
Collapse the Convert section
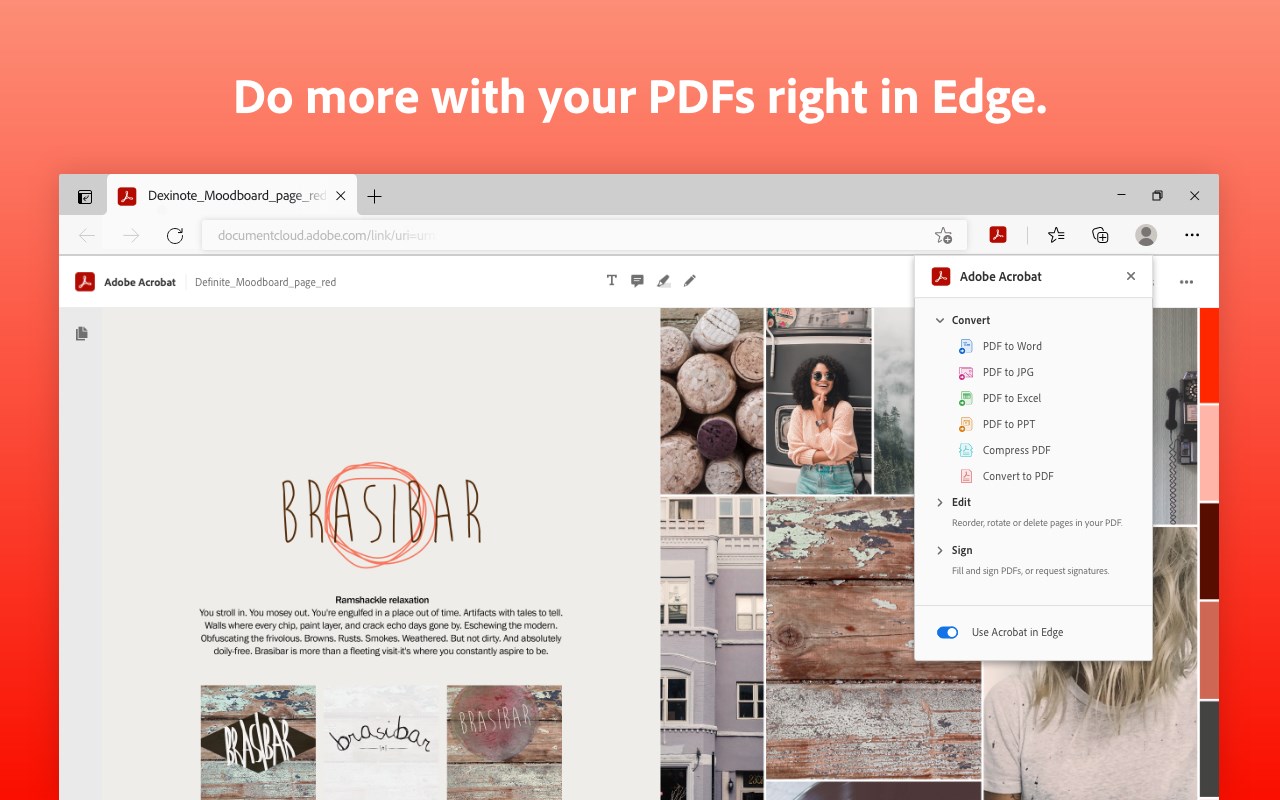(x=940, y=320)
